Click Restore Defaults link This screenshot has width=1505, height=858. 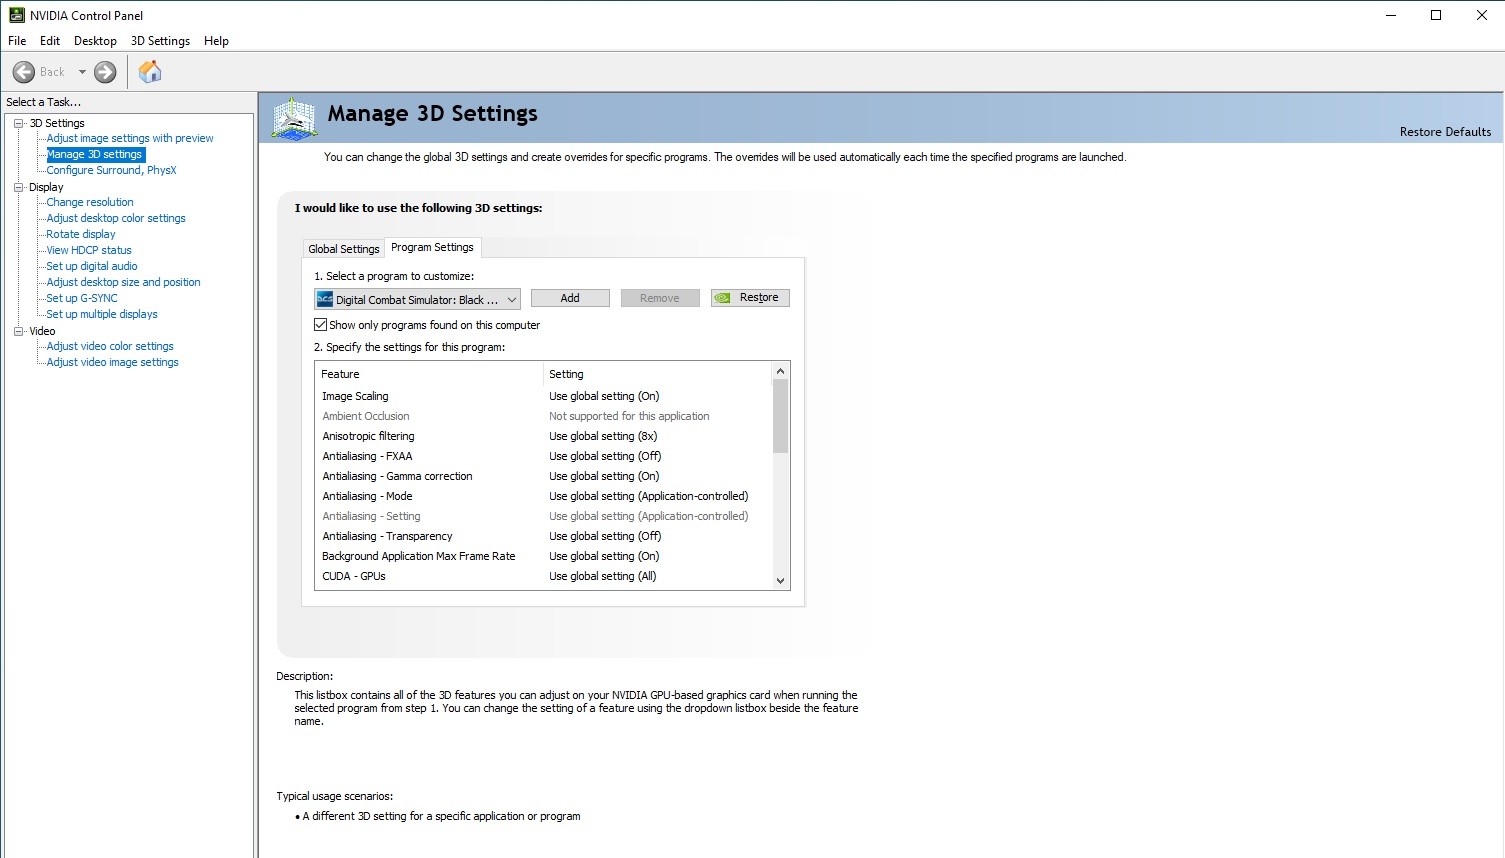pyautogui.click(x=1445, y=132)
